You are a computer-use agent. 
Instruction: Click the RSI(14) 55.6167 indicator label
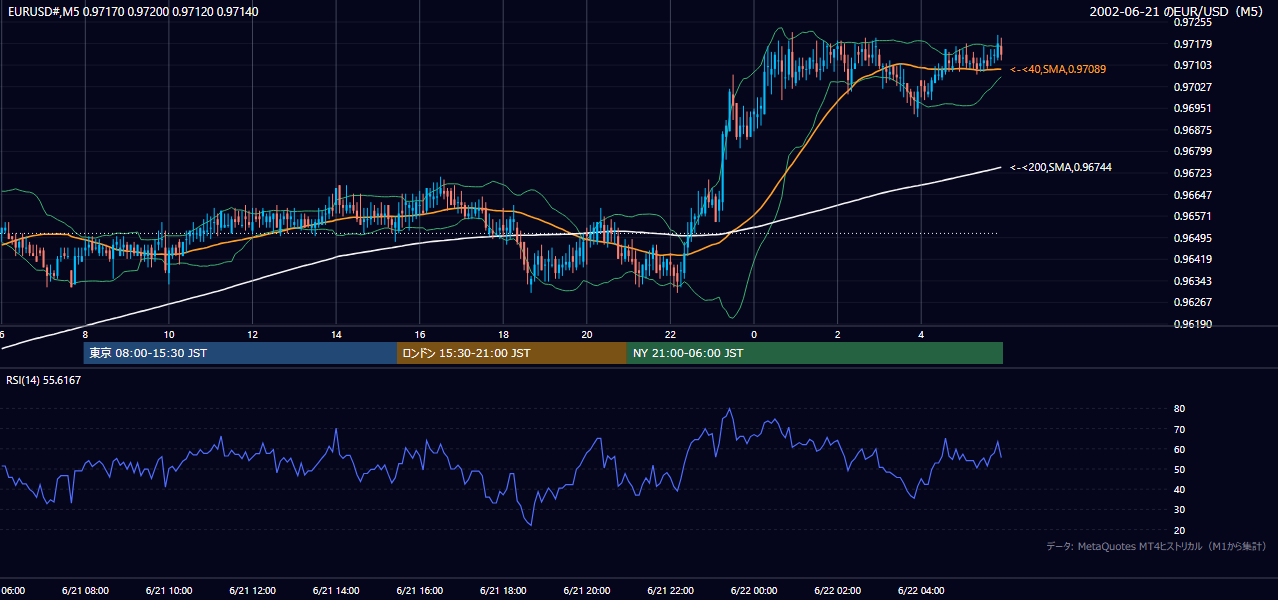pyautogui.click(x=44, y=380)
